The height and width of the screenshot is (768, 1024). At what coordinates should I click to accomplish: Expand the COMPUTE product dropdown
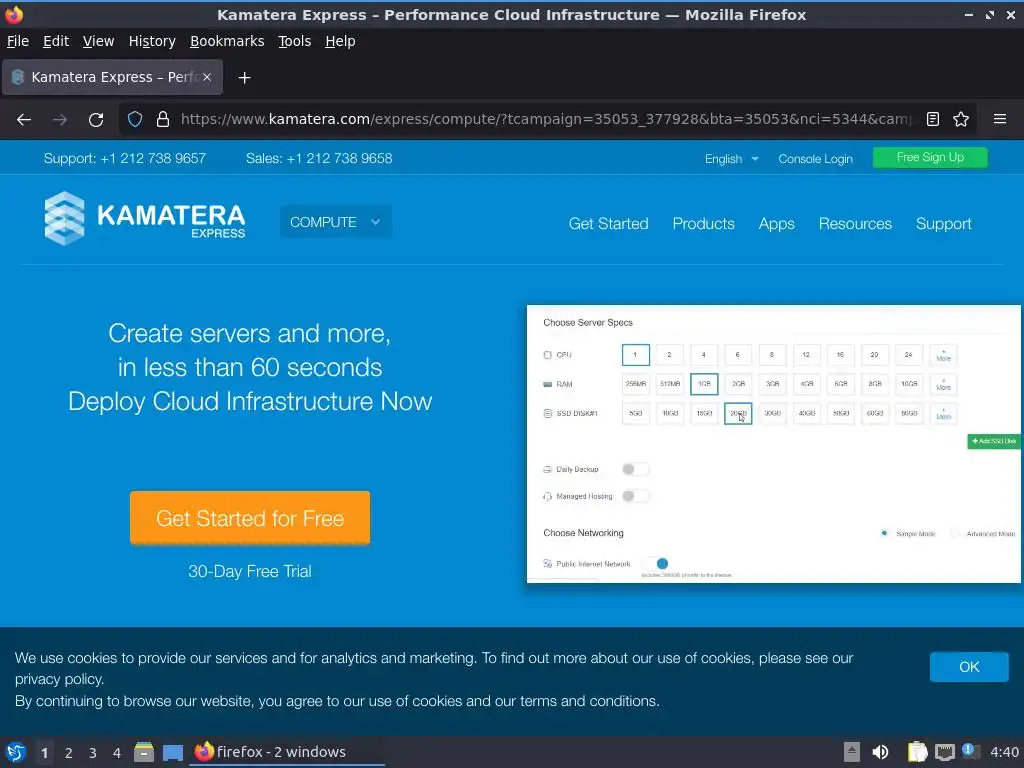pos(336,222)
